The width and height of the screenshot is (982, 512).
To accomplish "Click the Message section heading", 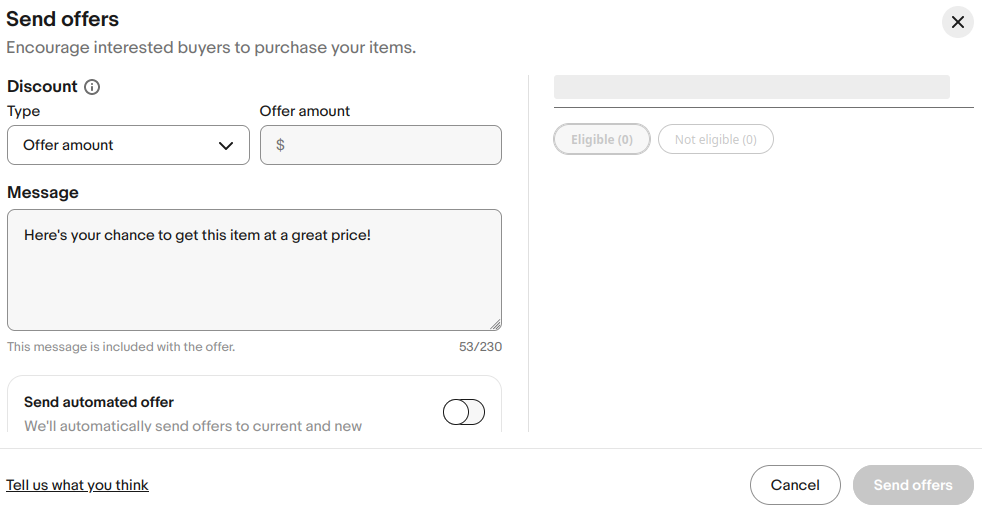I will (42, 192).
